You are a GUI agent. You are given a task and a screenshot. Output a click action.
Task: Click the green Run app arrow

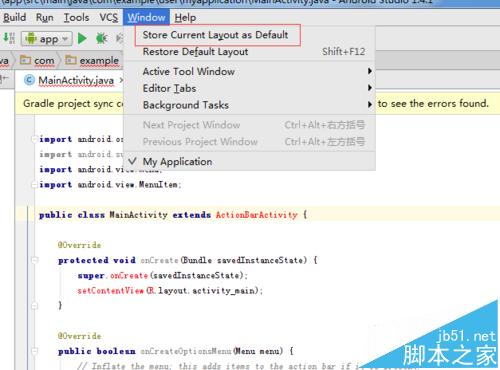pyautogui.click(x=82, y=39)
